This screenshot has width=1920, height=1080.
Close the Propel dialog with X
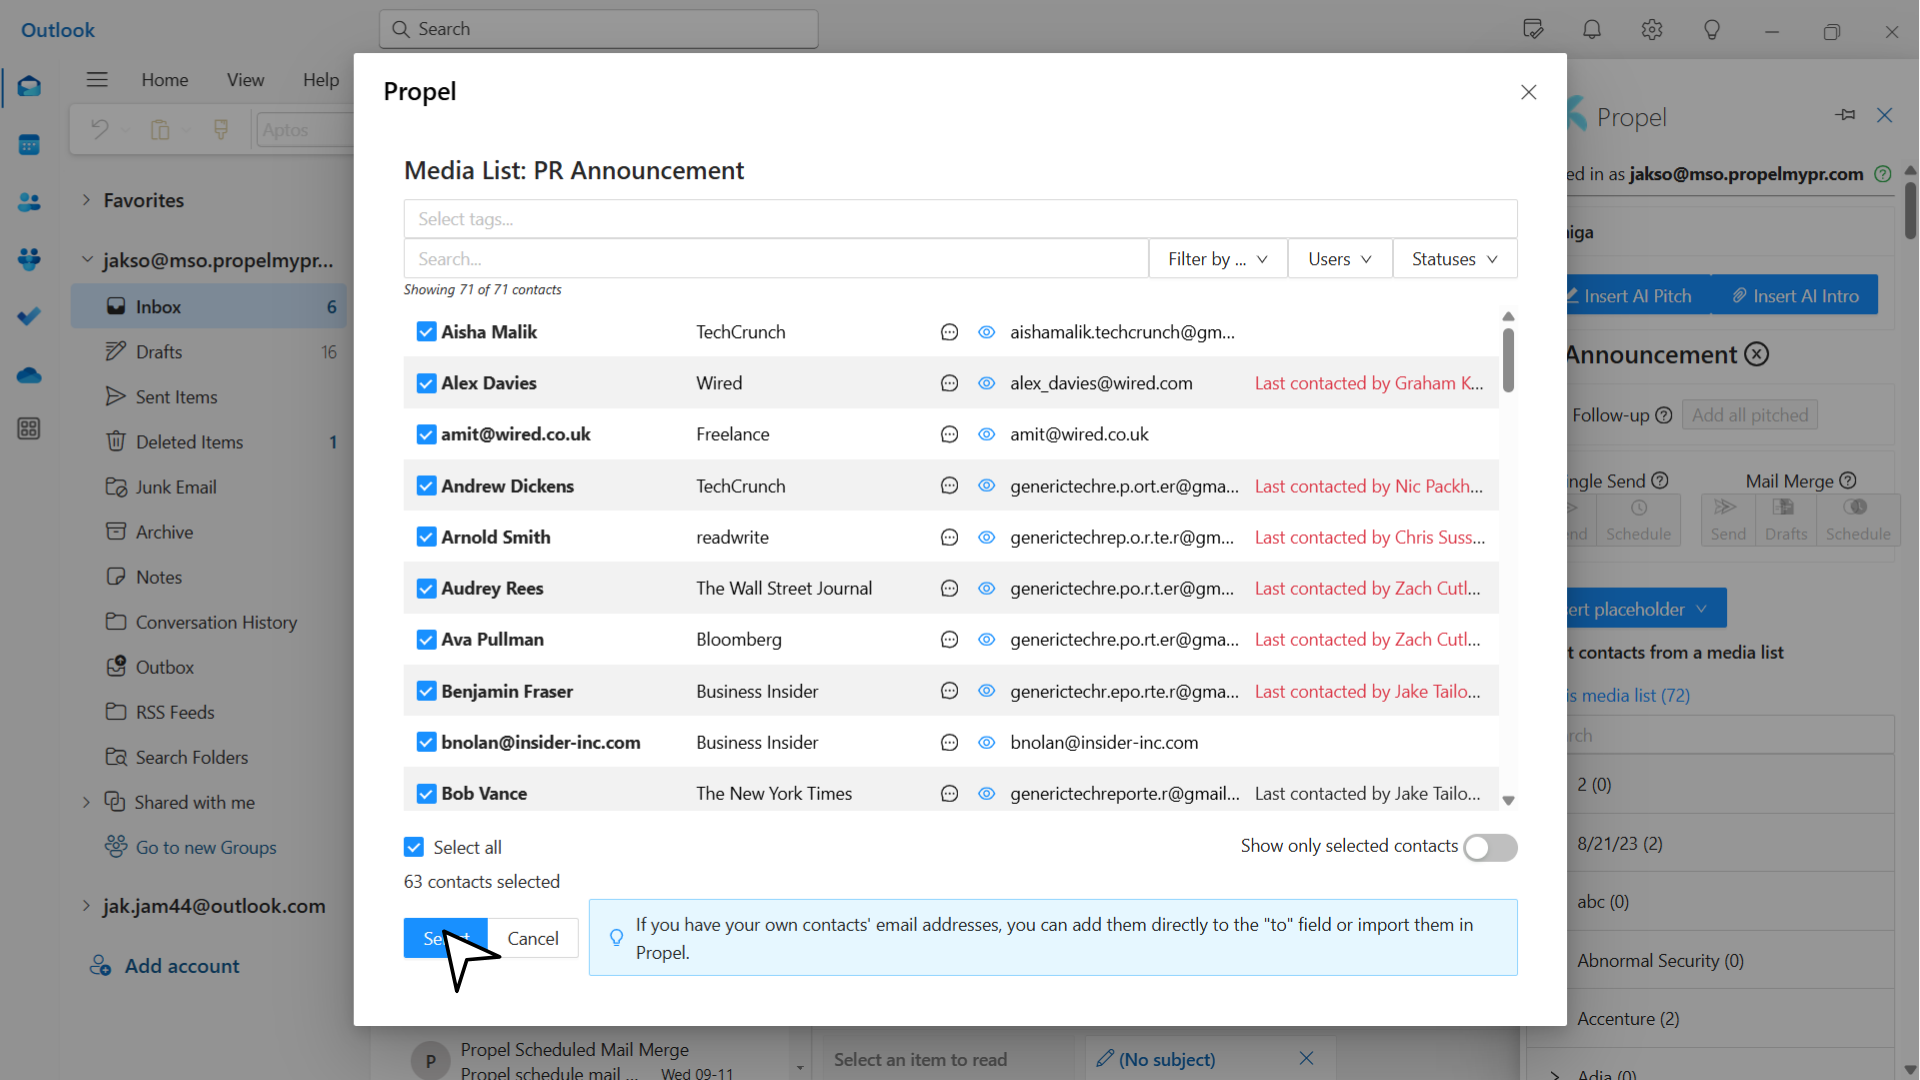[1528, 92]
